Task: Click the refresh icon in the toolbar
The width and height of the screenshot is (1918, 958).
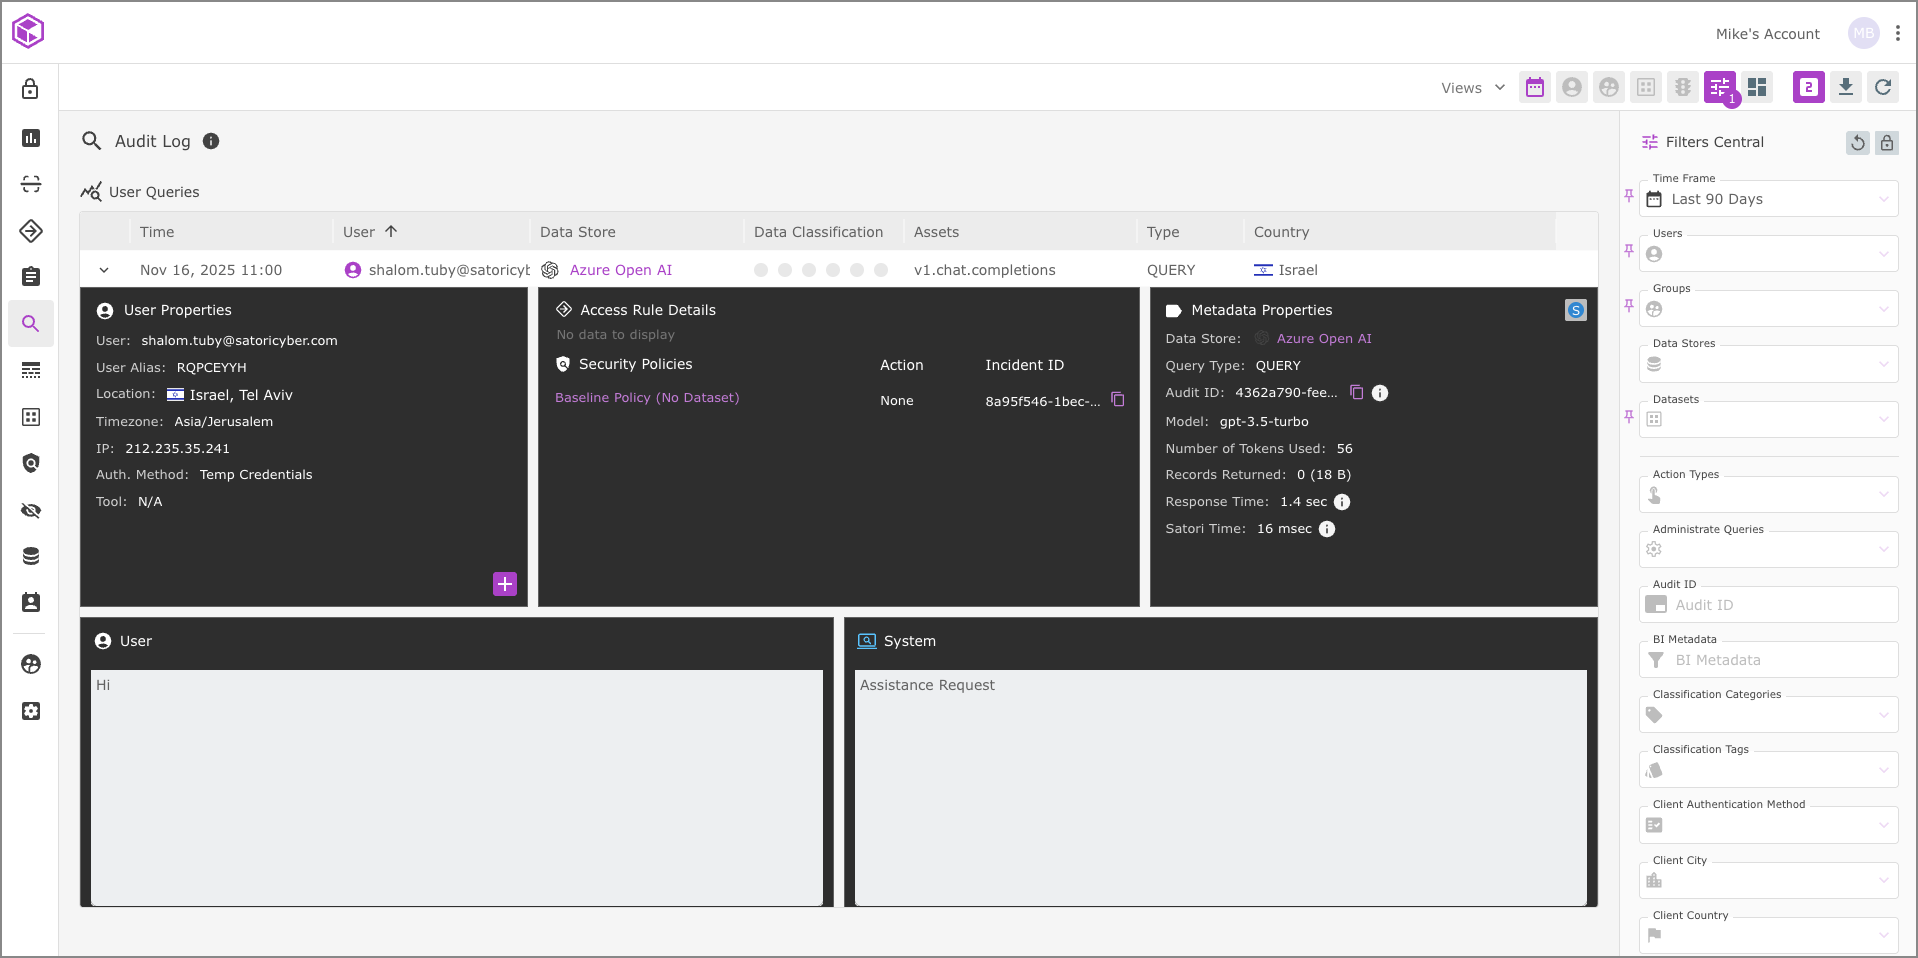Action: [1882, 87]
